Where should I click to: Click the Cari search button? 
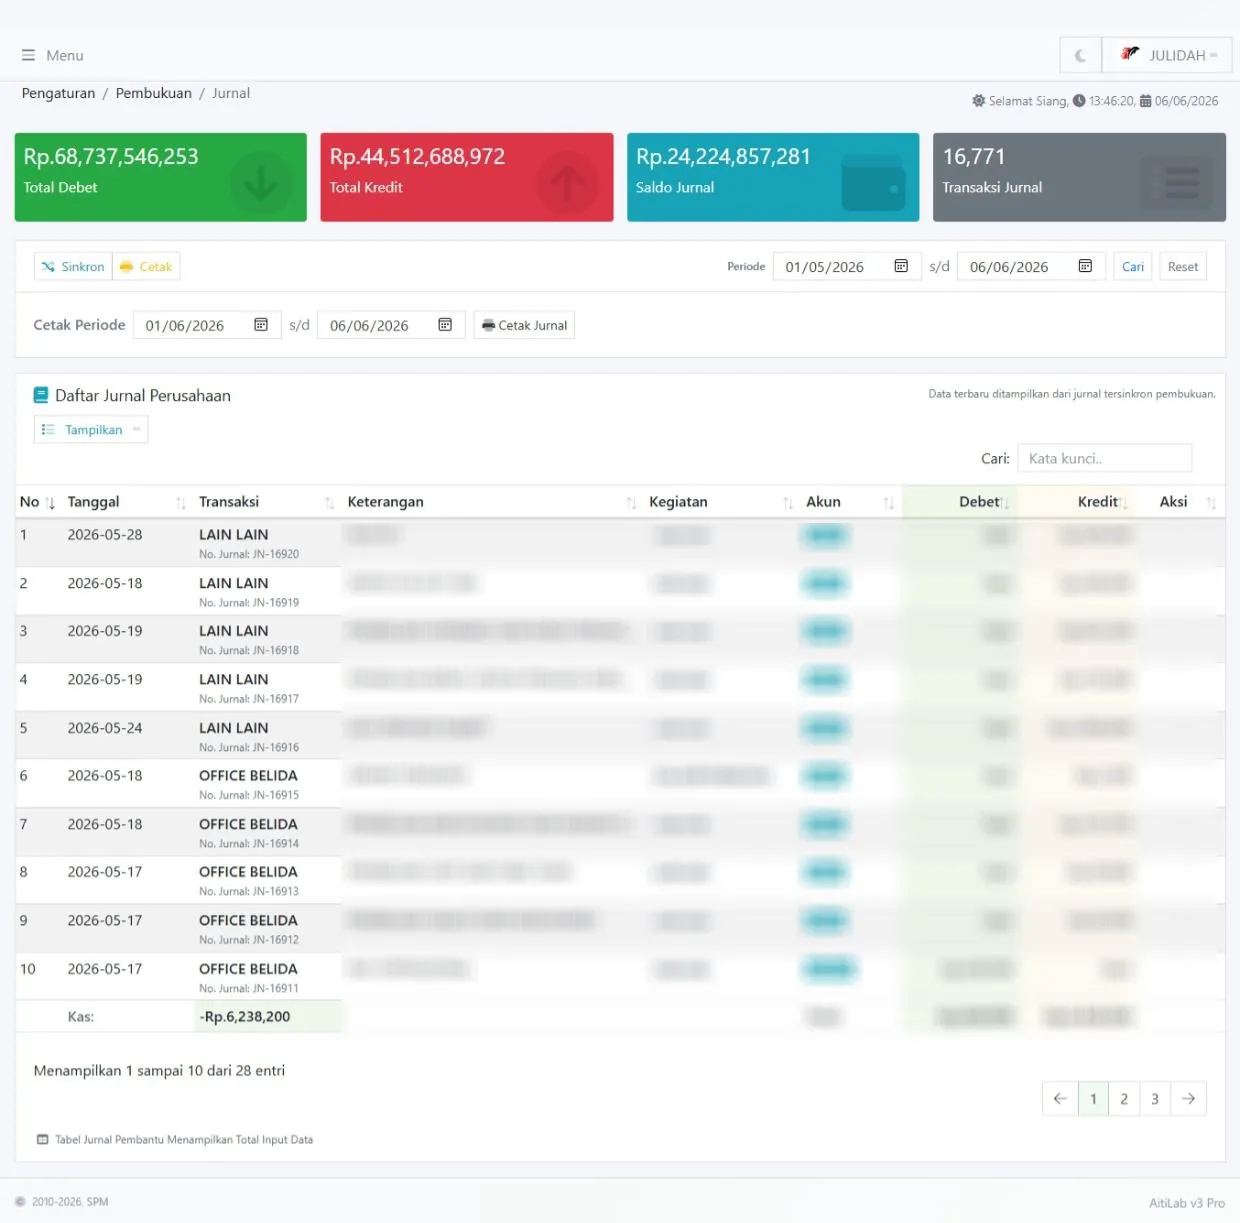(1133, 267)
